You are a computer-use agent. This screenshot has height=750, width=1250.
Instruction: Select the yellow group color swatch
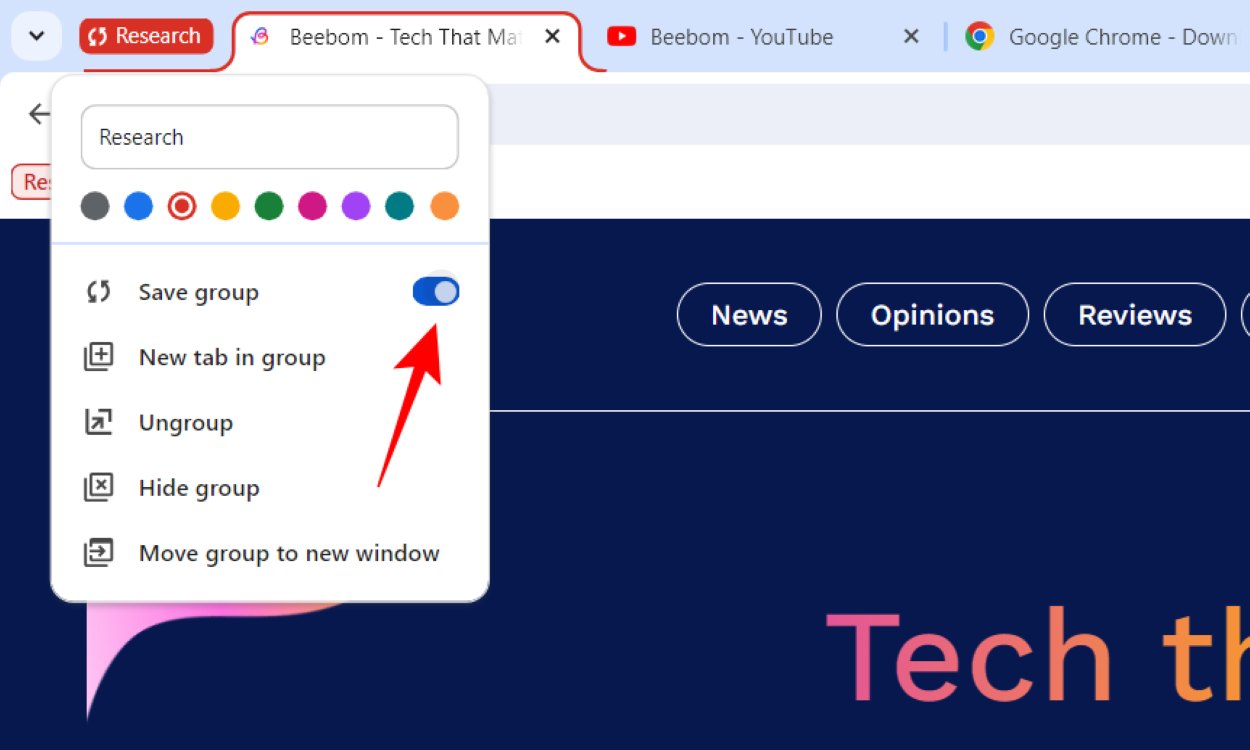point(225,205)
